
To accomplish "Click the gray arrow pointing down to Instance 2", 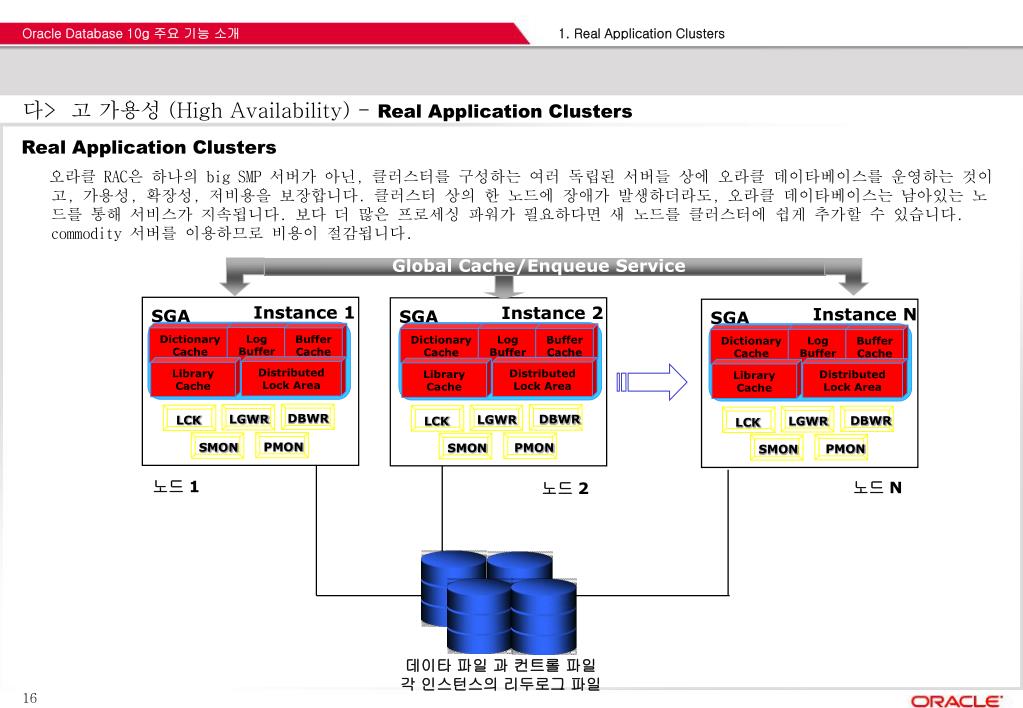I will tap(504, 285).
